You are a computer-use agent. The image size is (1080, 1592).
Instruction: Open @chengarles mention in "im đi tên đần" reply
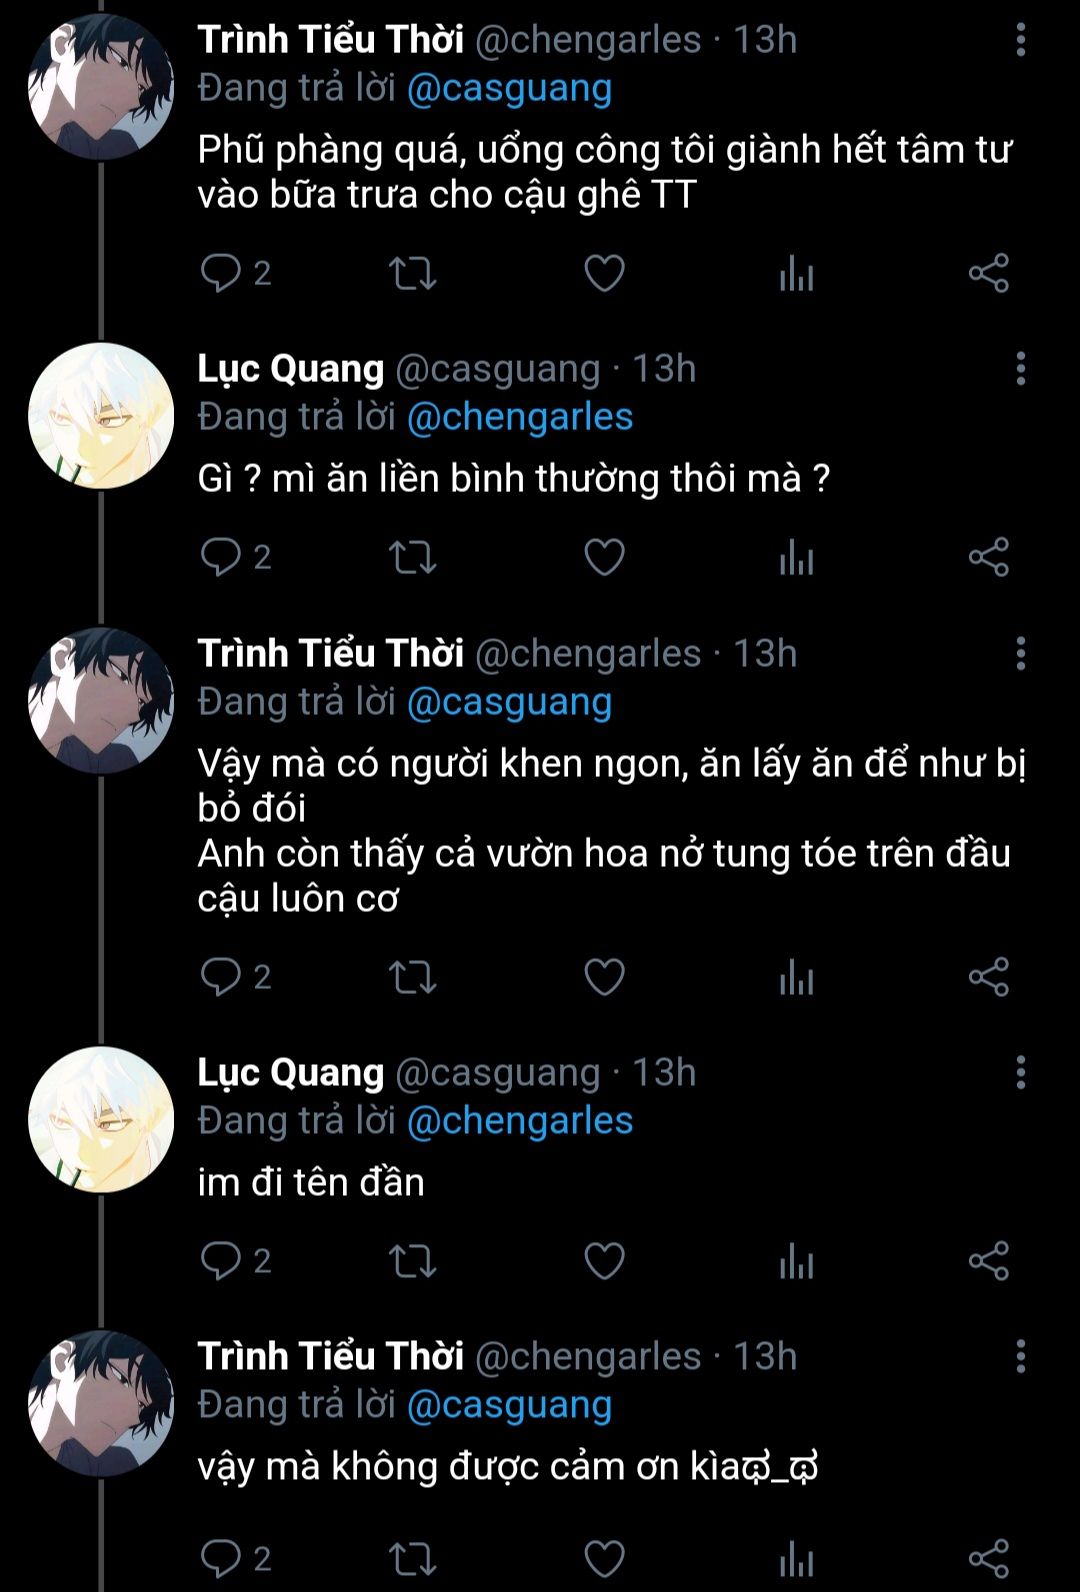[520, 1121]
